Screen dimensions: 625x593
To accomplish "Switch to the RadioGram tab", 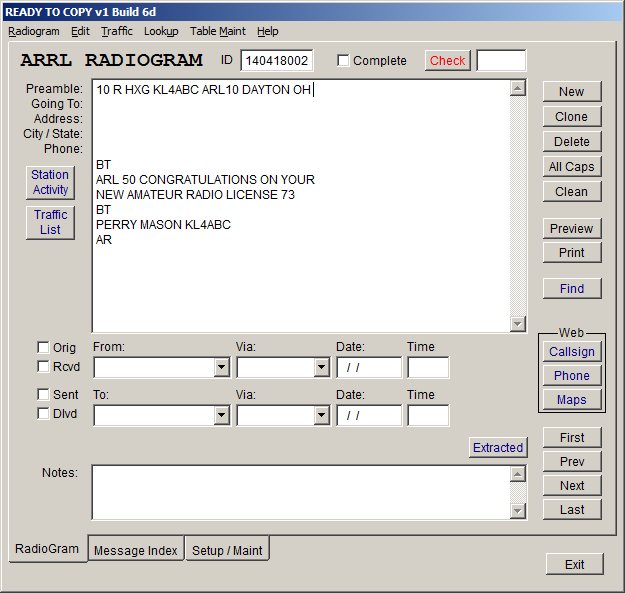I will coord(47,549).
